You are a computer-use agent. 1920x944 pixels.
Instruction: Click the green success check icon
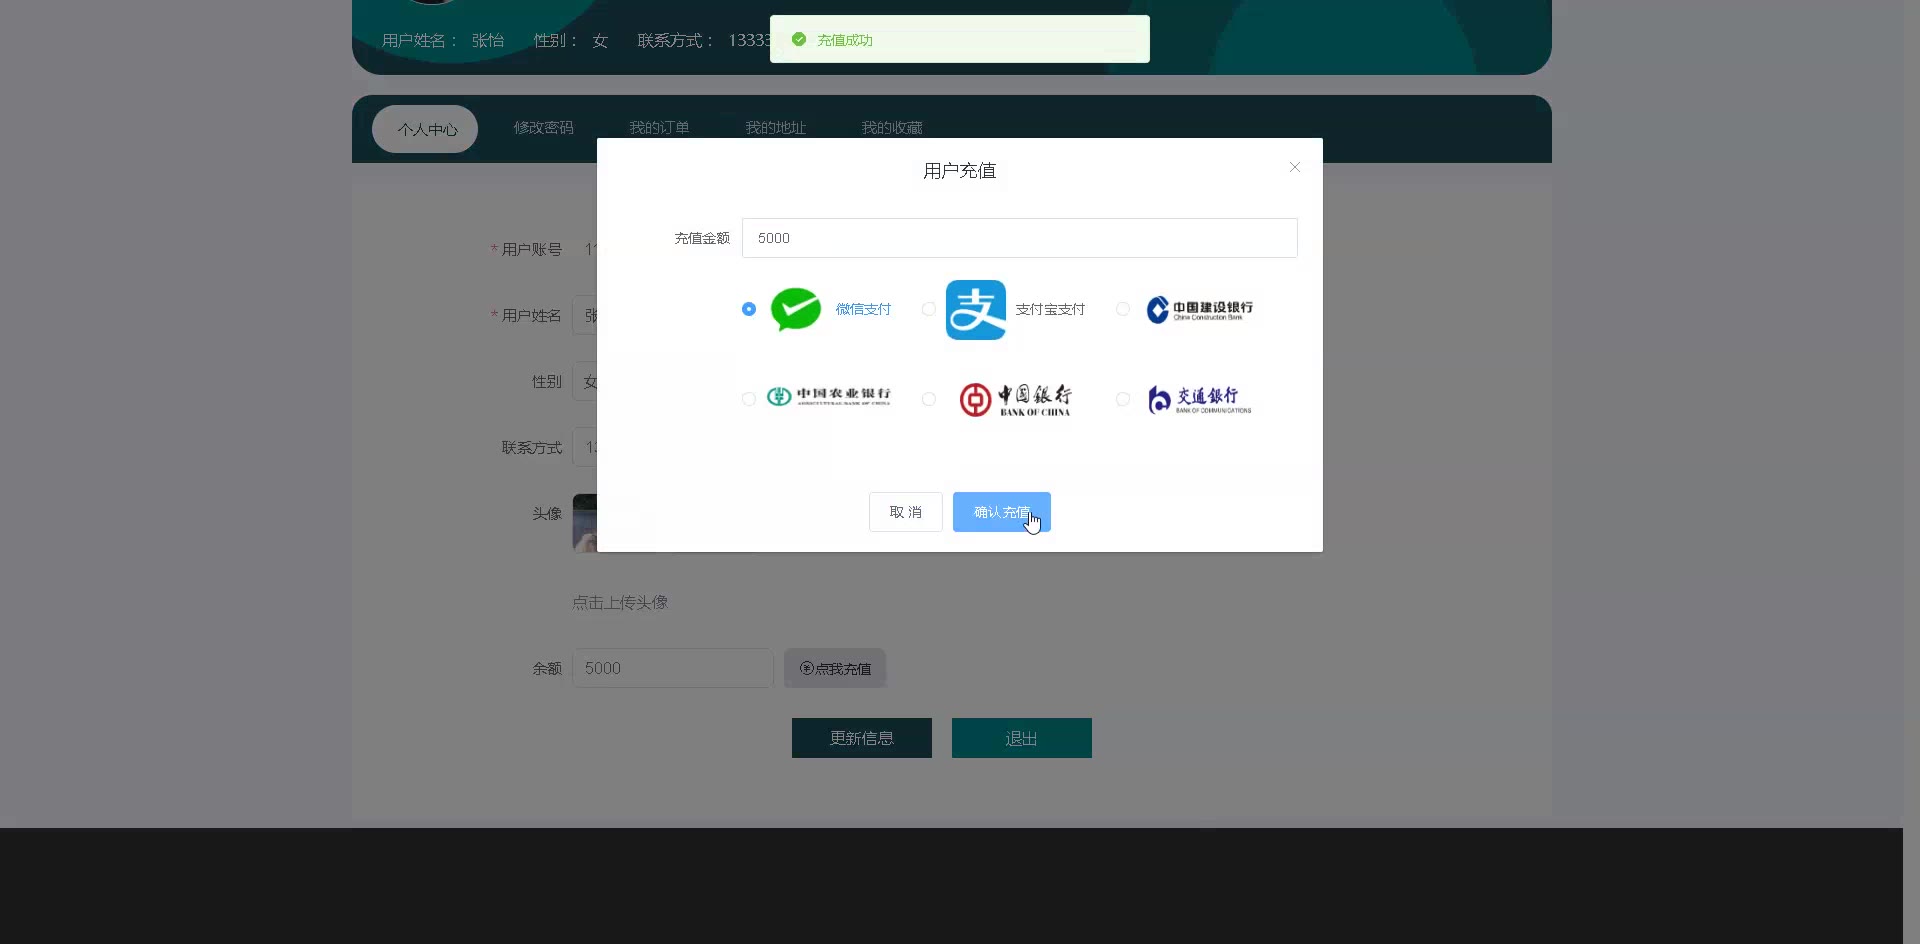pyautogui.click(x=799, y=39)
